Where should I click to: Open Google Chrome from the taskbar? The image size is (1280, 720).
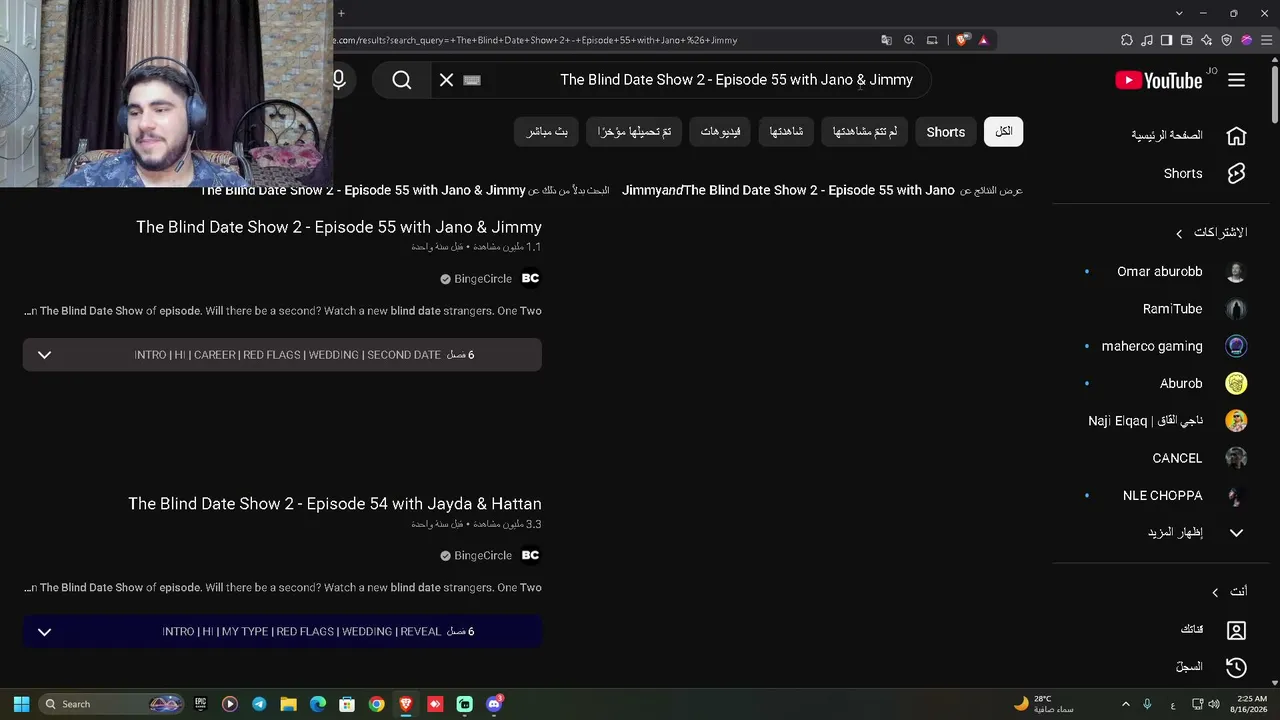[x=376, y=704]
